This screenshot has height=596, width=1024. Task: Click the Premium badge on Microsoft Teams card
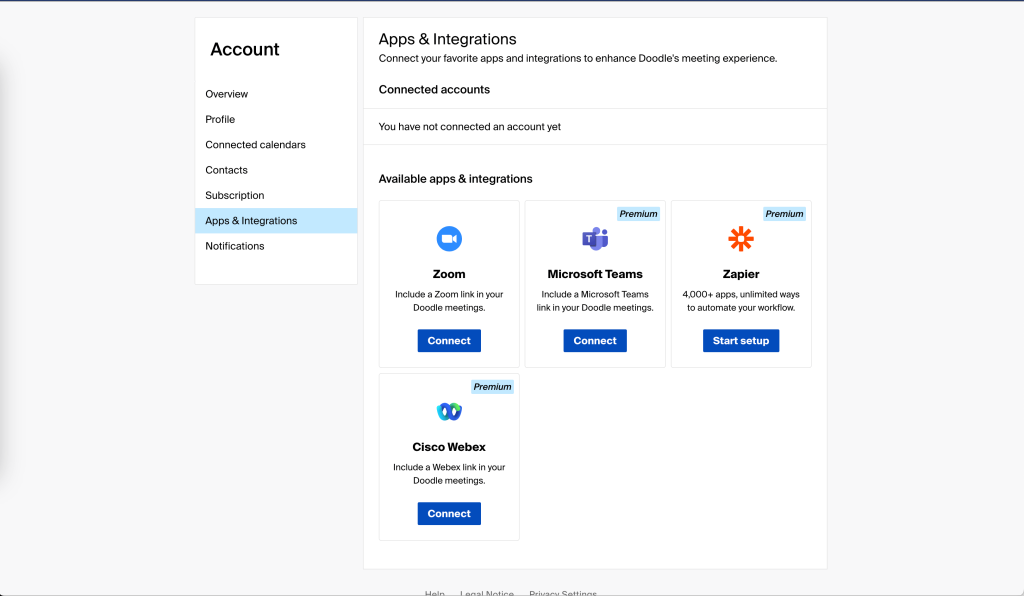[x=638, y=214]
